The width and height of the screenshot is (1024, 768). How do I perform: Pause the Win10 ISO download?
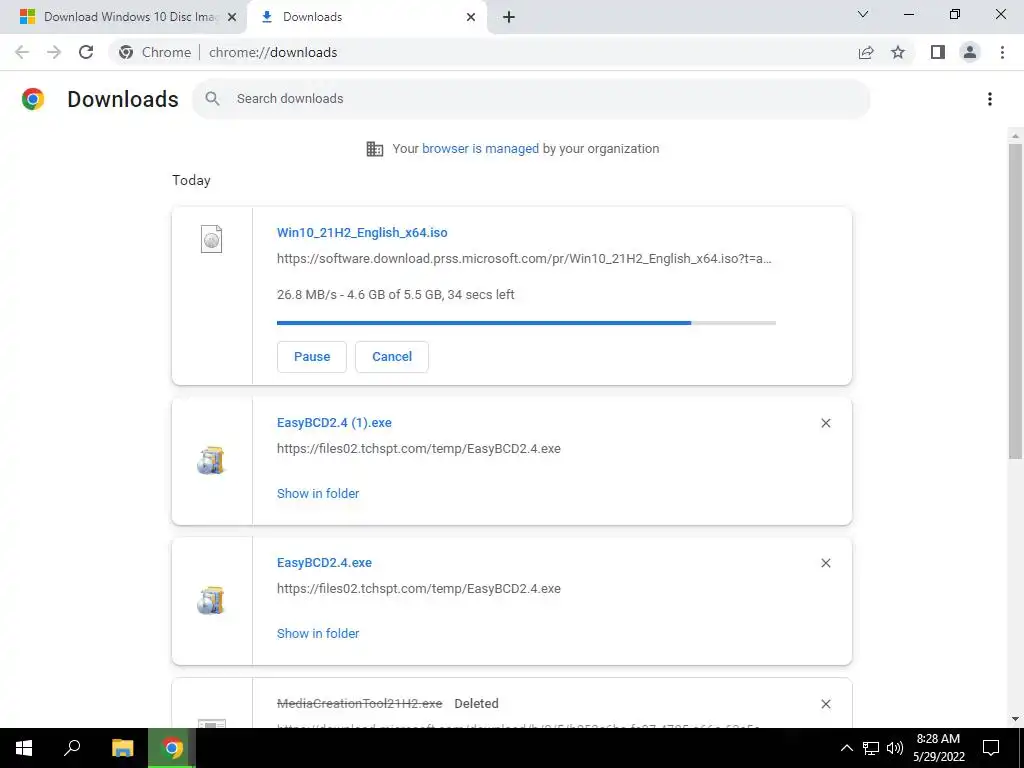(312, 357)
